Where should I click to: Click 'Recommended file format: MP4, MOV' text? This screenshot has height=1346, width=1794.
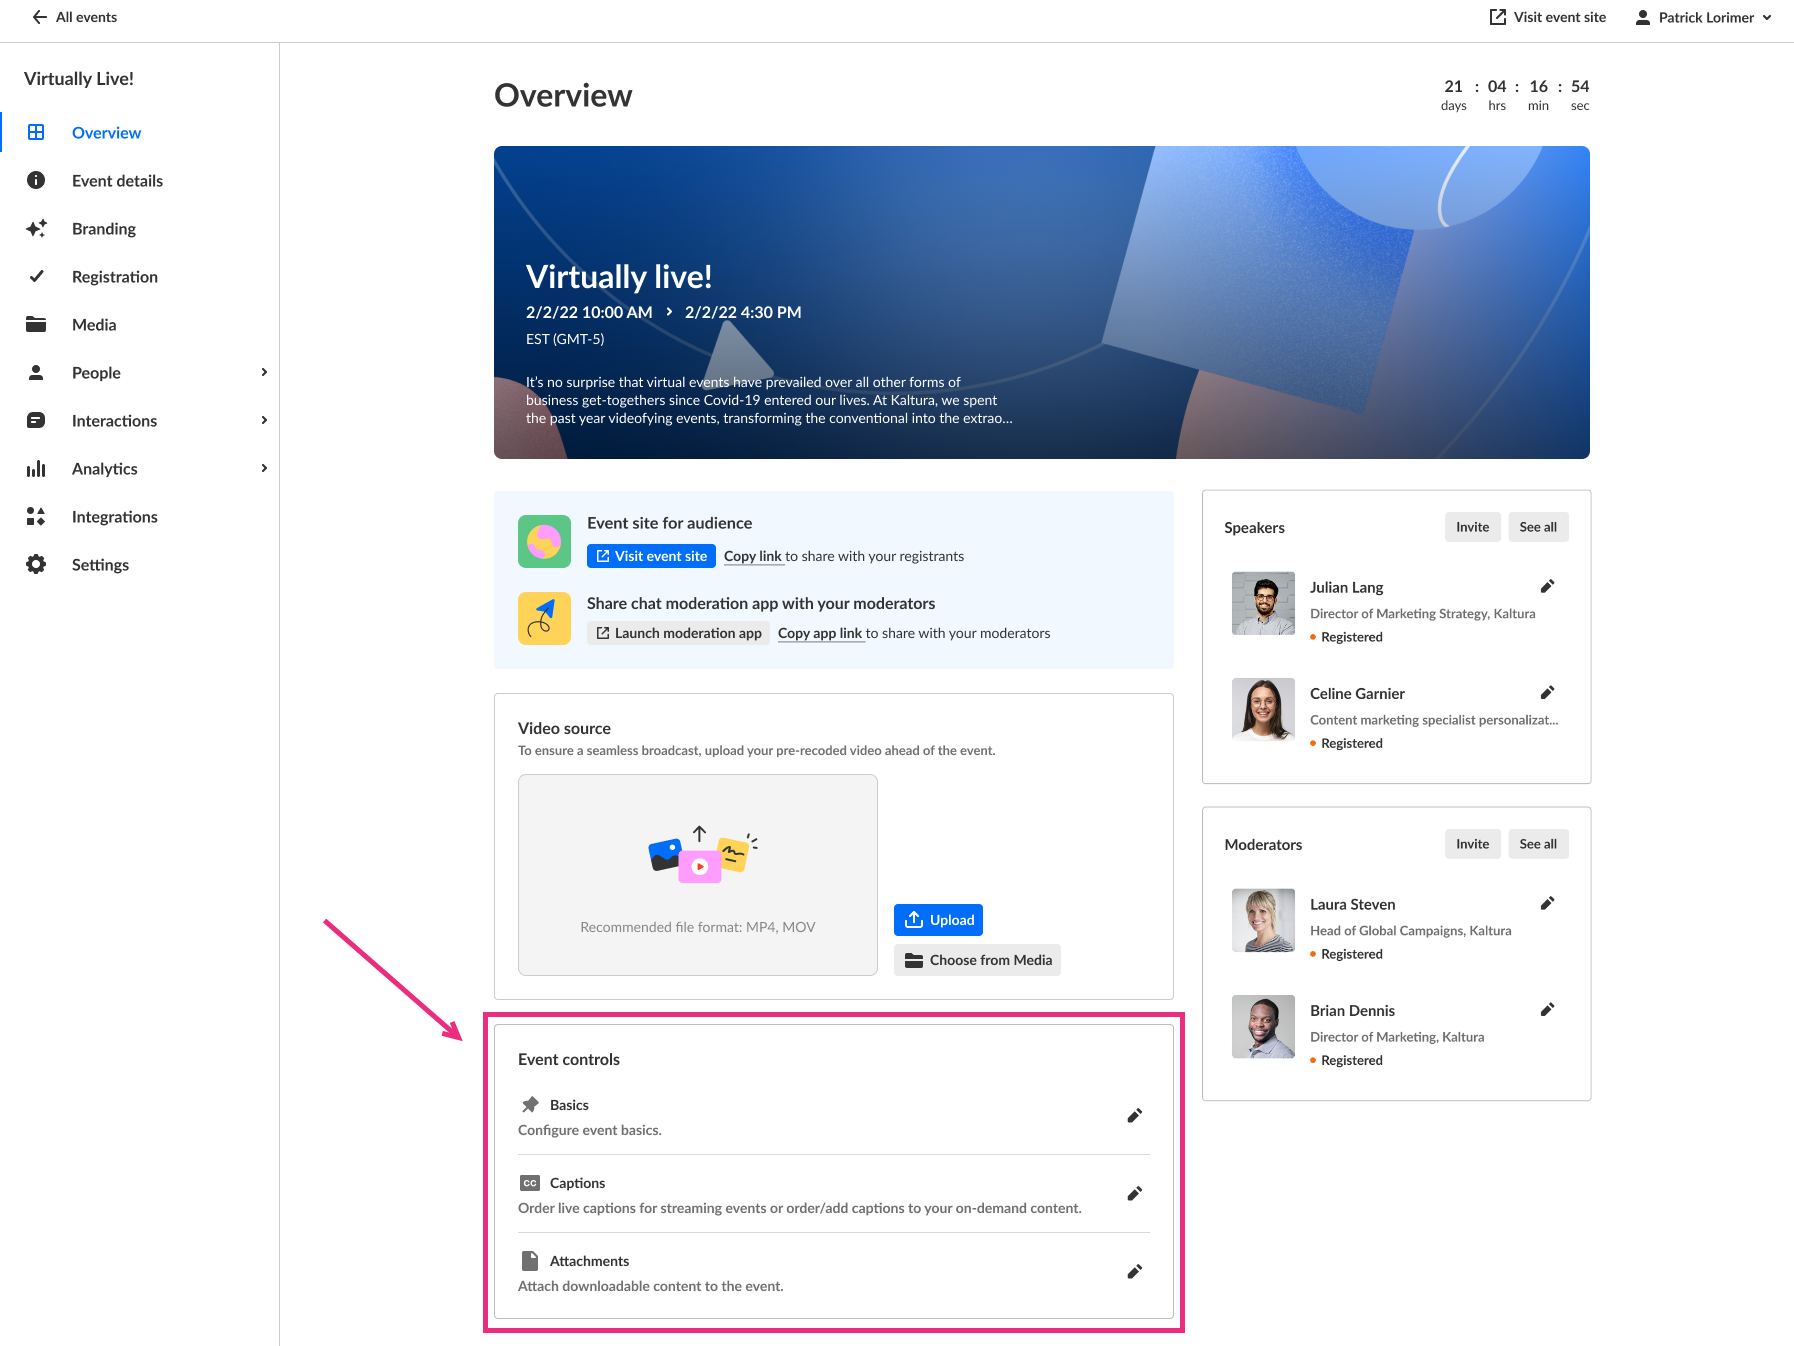point(698,927)
